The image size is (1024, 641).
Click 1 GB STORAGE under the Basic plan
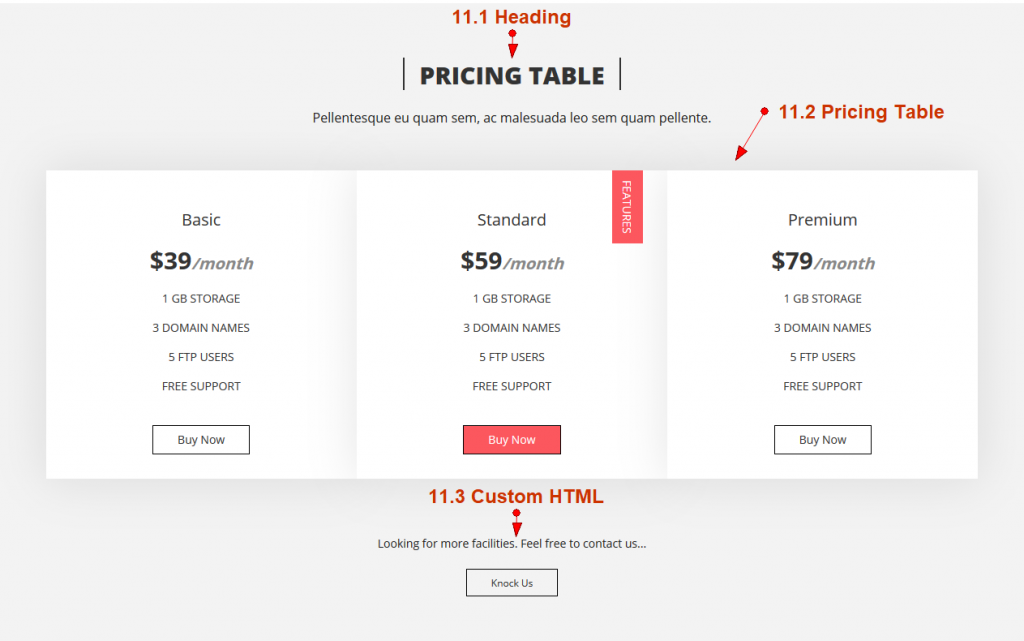(x=201, y=298)
